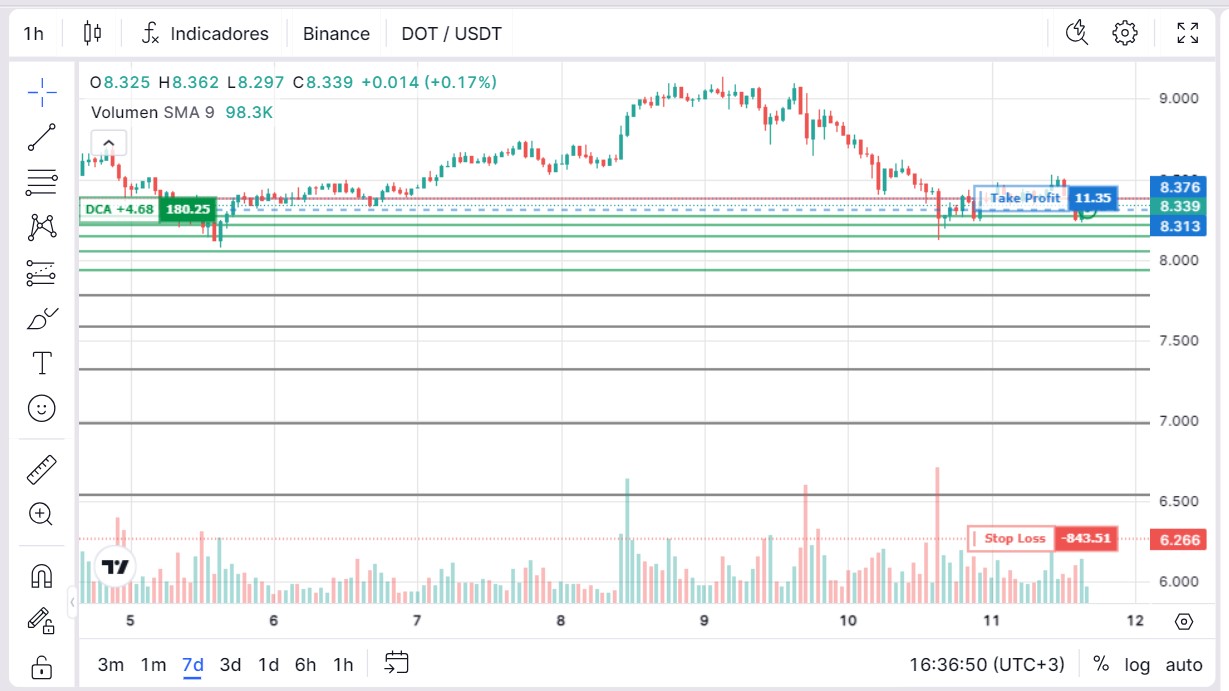The height and width of the screenshot is (691, 1229).
Task: Select the 6h range at bottom
Action: coord(305,664)
